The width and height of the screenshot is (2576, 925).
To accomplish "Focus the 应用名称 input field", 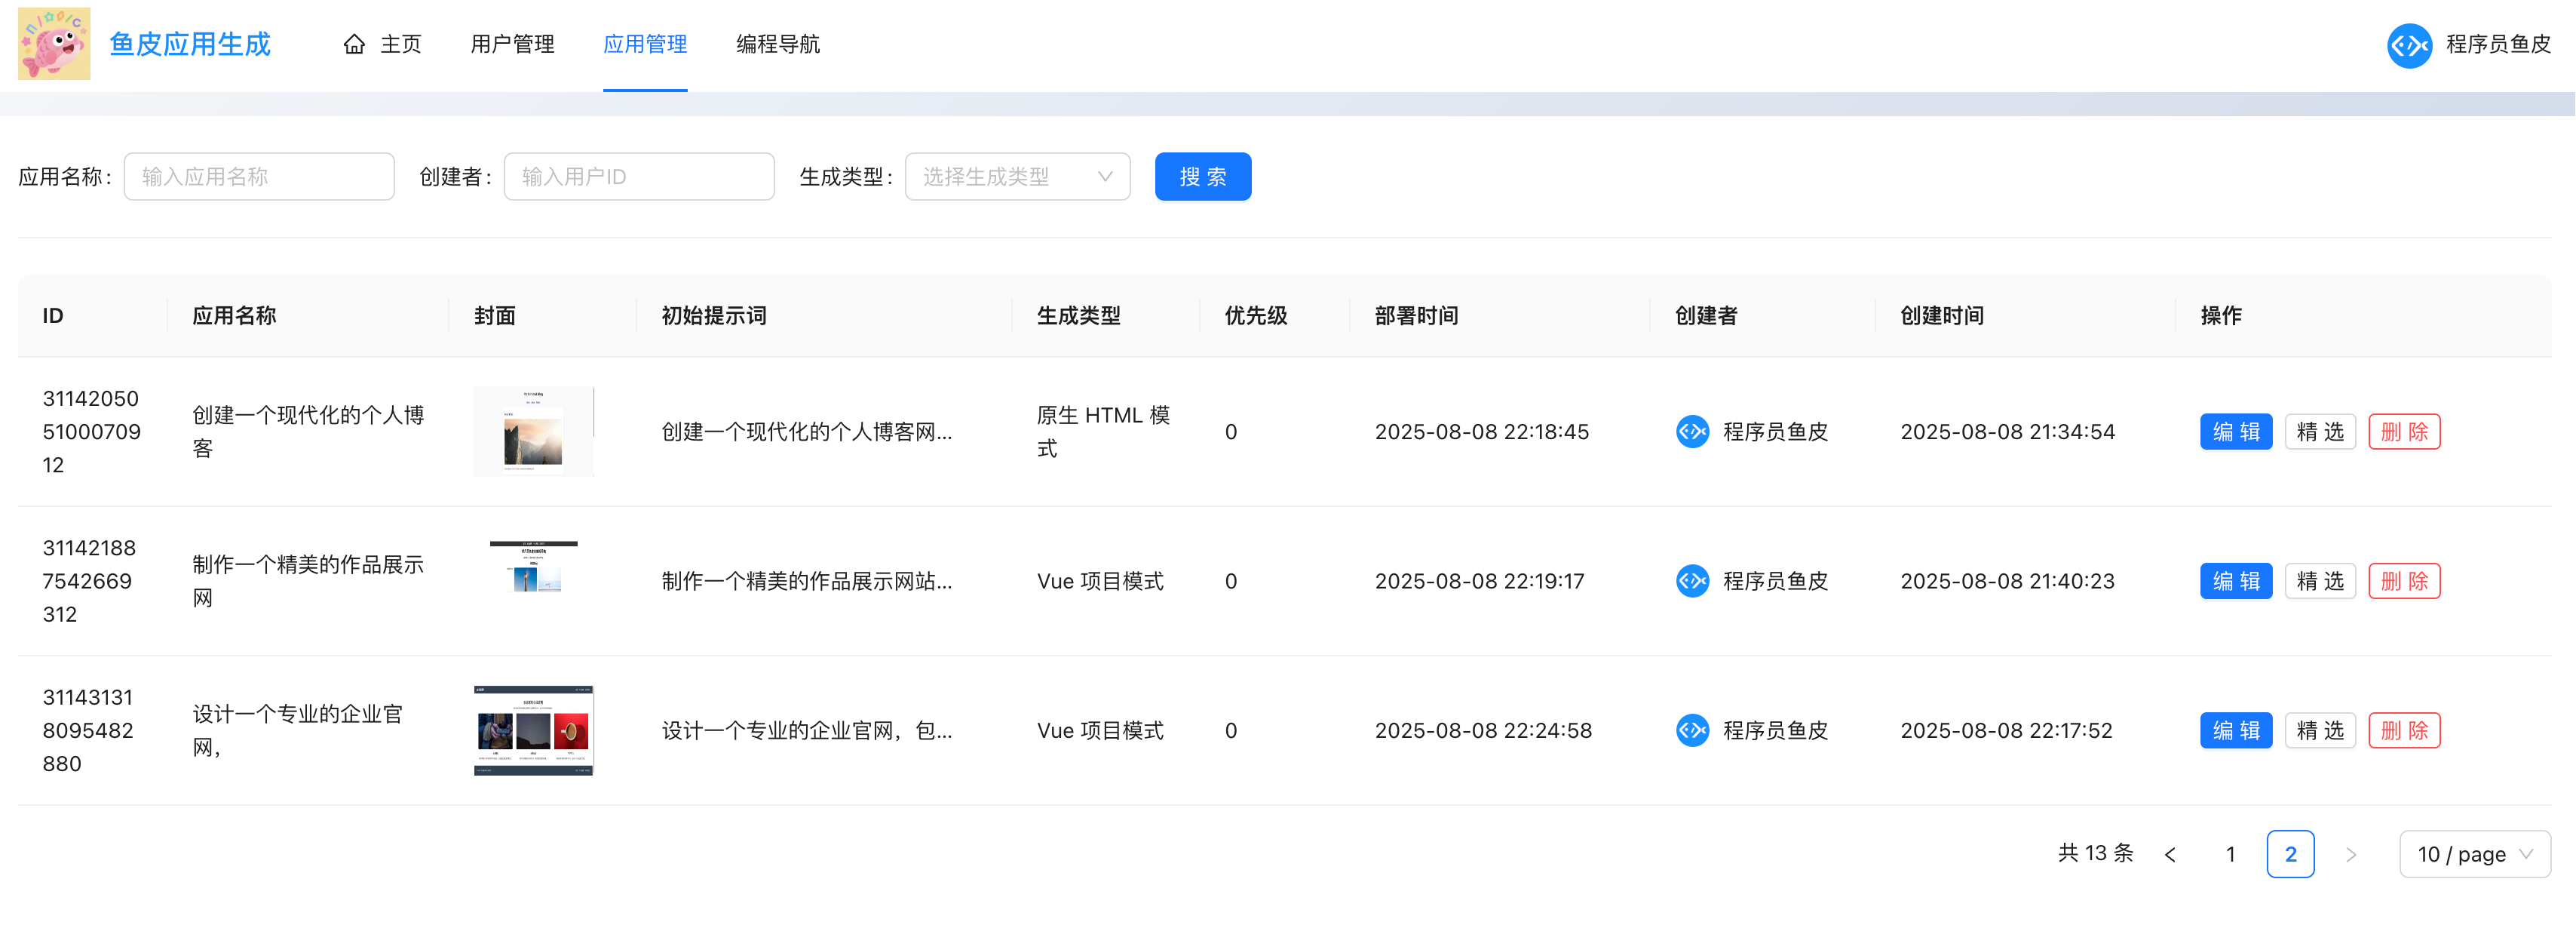I will (259, 177).
